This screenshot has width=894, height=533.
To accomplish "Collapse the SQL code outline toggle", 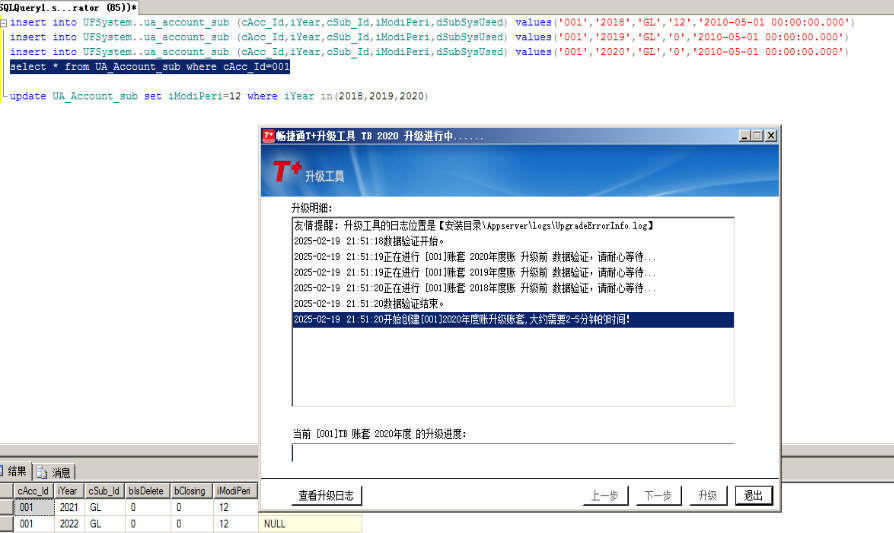I will 3,23.
